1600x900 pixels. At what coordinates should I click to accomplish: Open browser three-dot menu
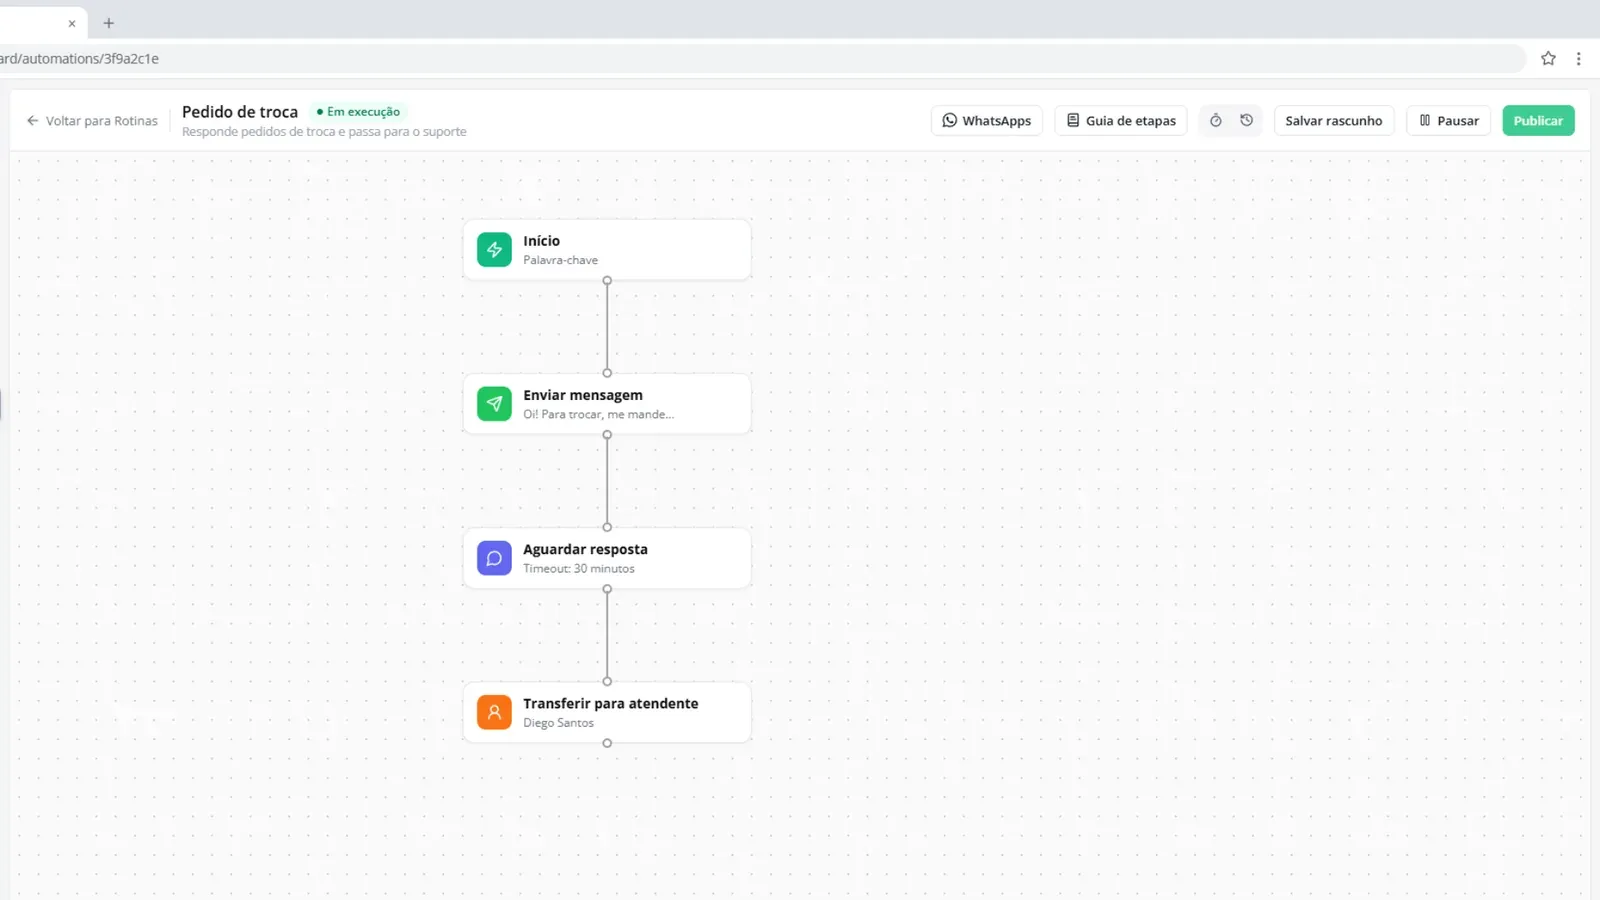click(x=1579, y=58)
